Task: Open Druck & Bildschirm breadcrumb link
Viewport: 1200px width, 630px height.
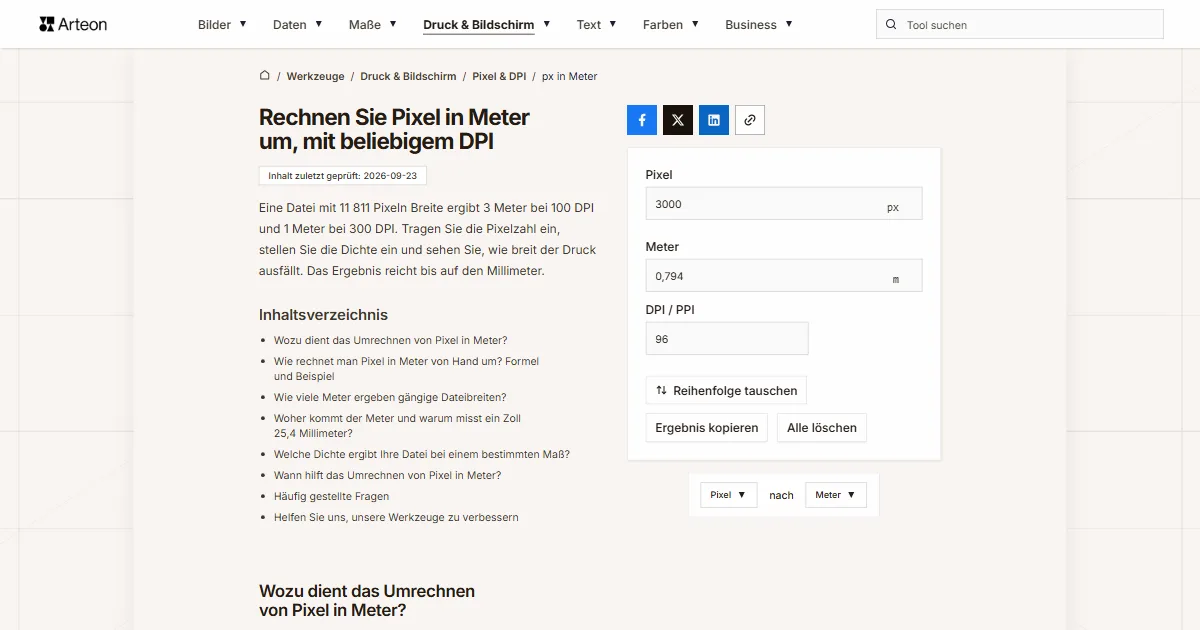Action: click(x=408, y=76)
